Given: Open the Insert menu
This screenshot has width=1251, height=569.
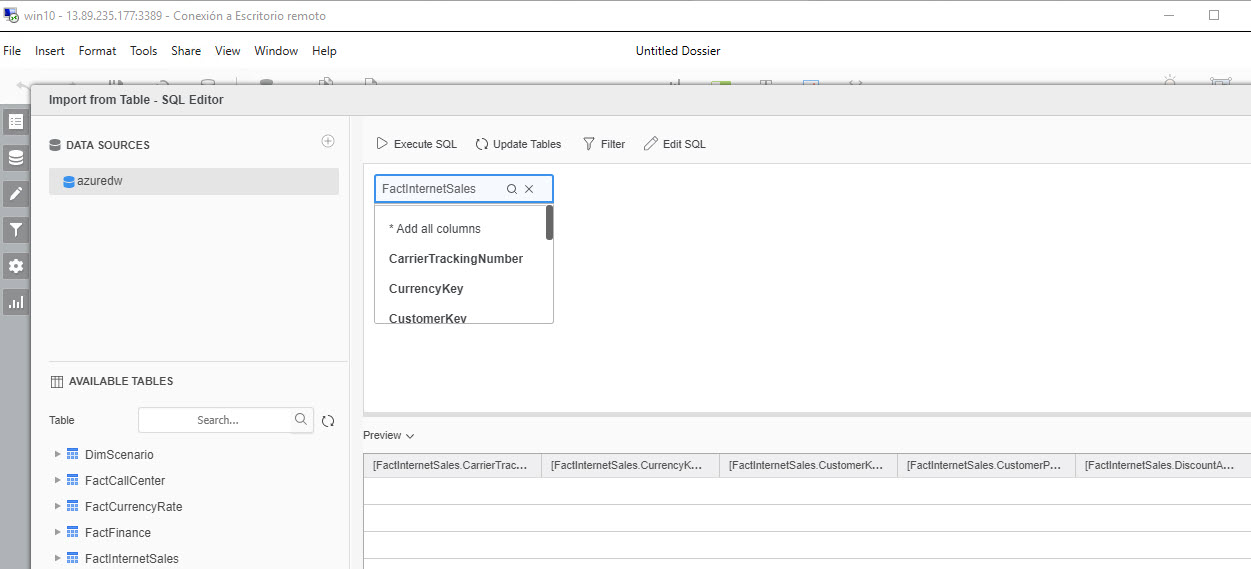Looking at the screenshot, I should (50, 51).
